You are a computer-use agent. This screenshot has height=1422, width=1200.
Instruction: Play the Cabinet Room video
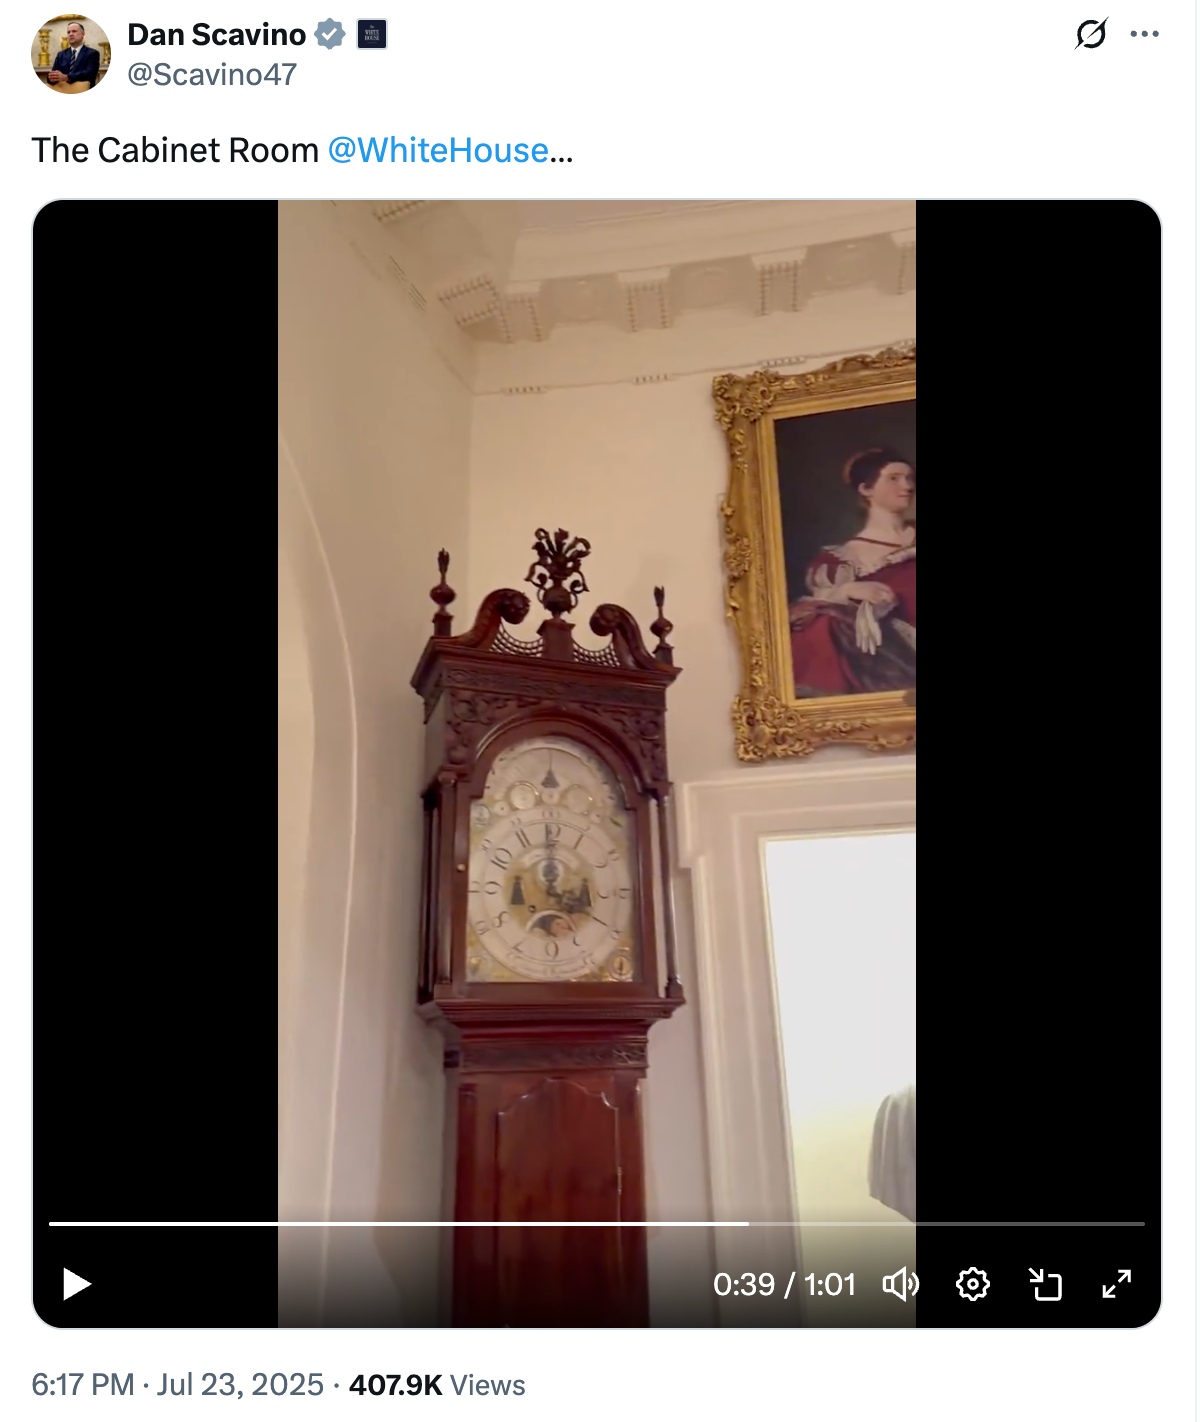click(77, 1284)
